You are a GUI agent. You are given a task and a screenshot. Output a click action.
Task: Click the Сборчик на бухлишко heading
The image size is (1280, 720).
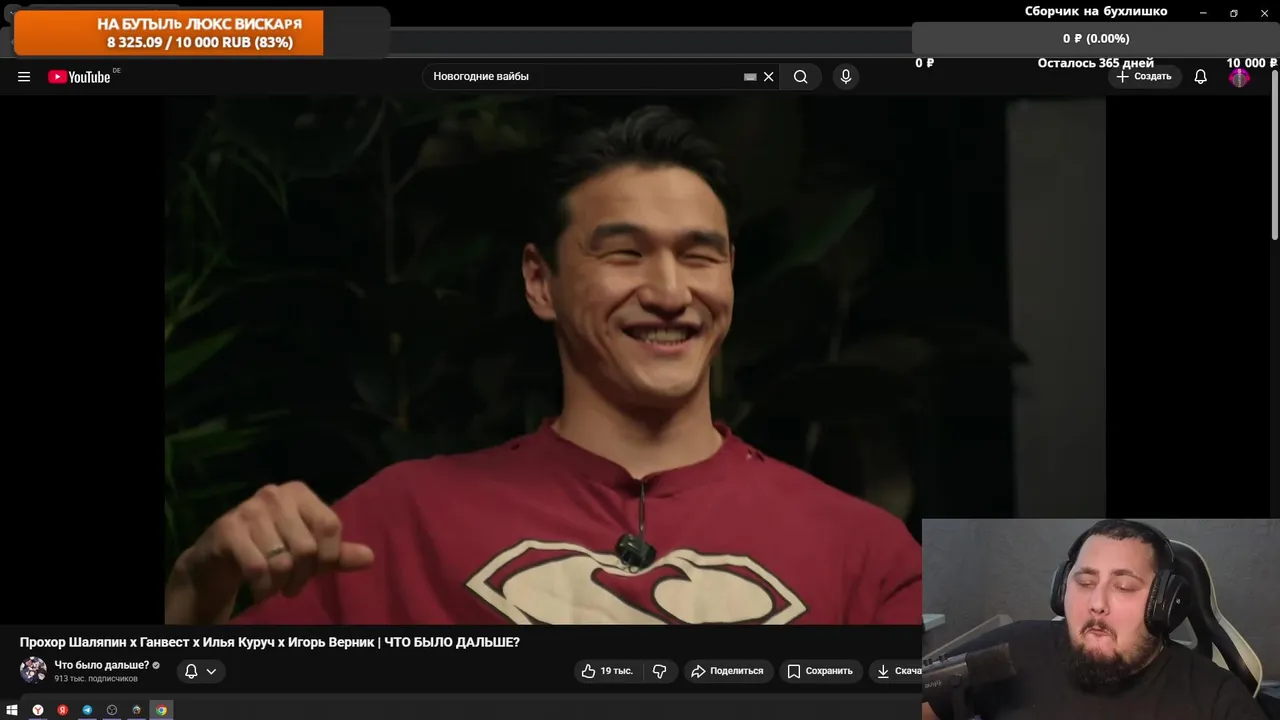coord(1096,11)
